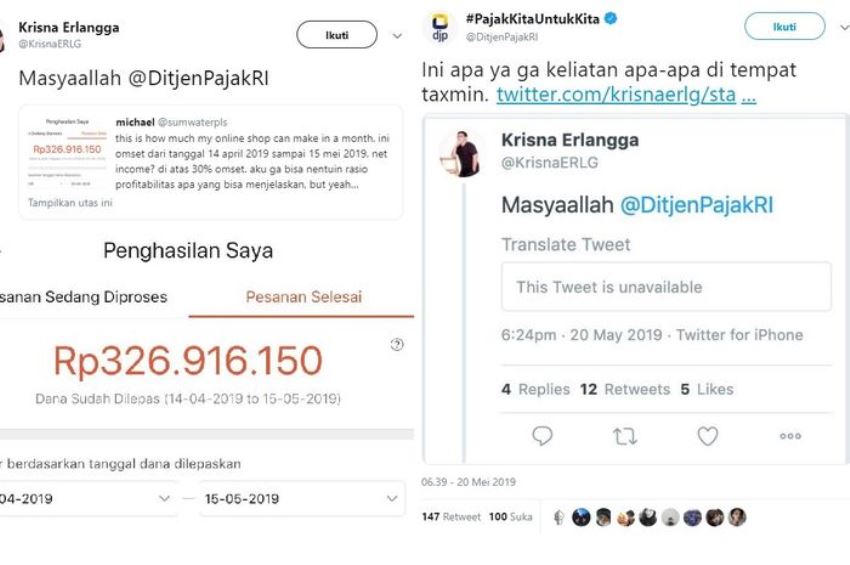Viewport: 850px width, 565px height.
Task: Open the twitter.com/krisnaerlg link
Action: 616,94
